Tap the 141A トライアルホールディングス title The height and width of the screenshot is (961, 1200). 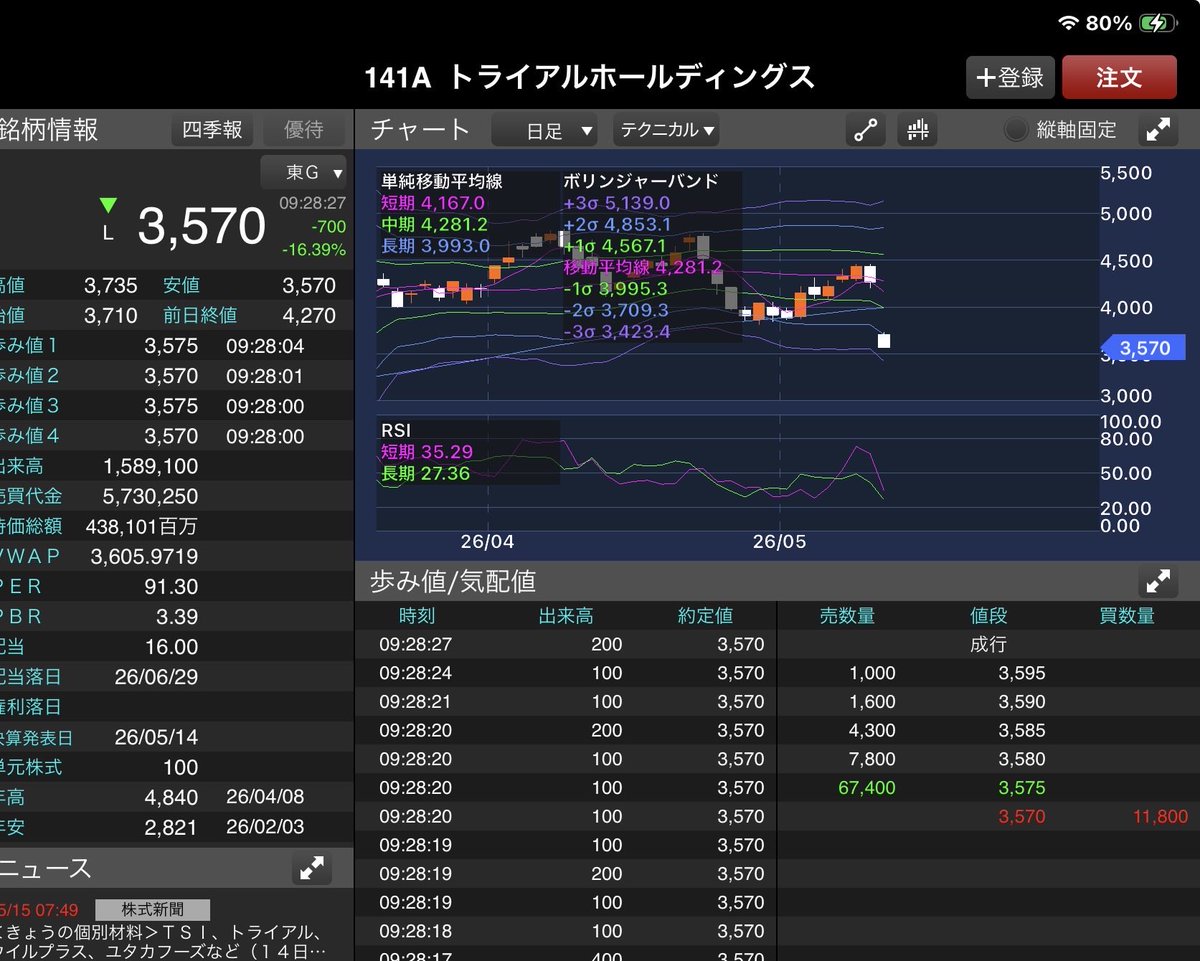(x=590, y=78)
